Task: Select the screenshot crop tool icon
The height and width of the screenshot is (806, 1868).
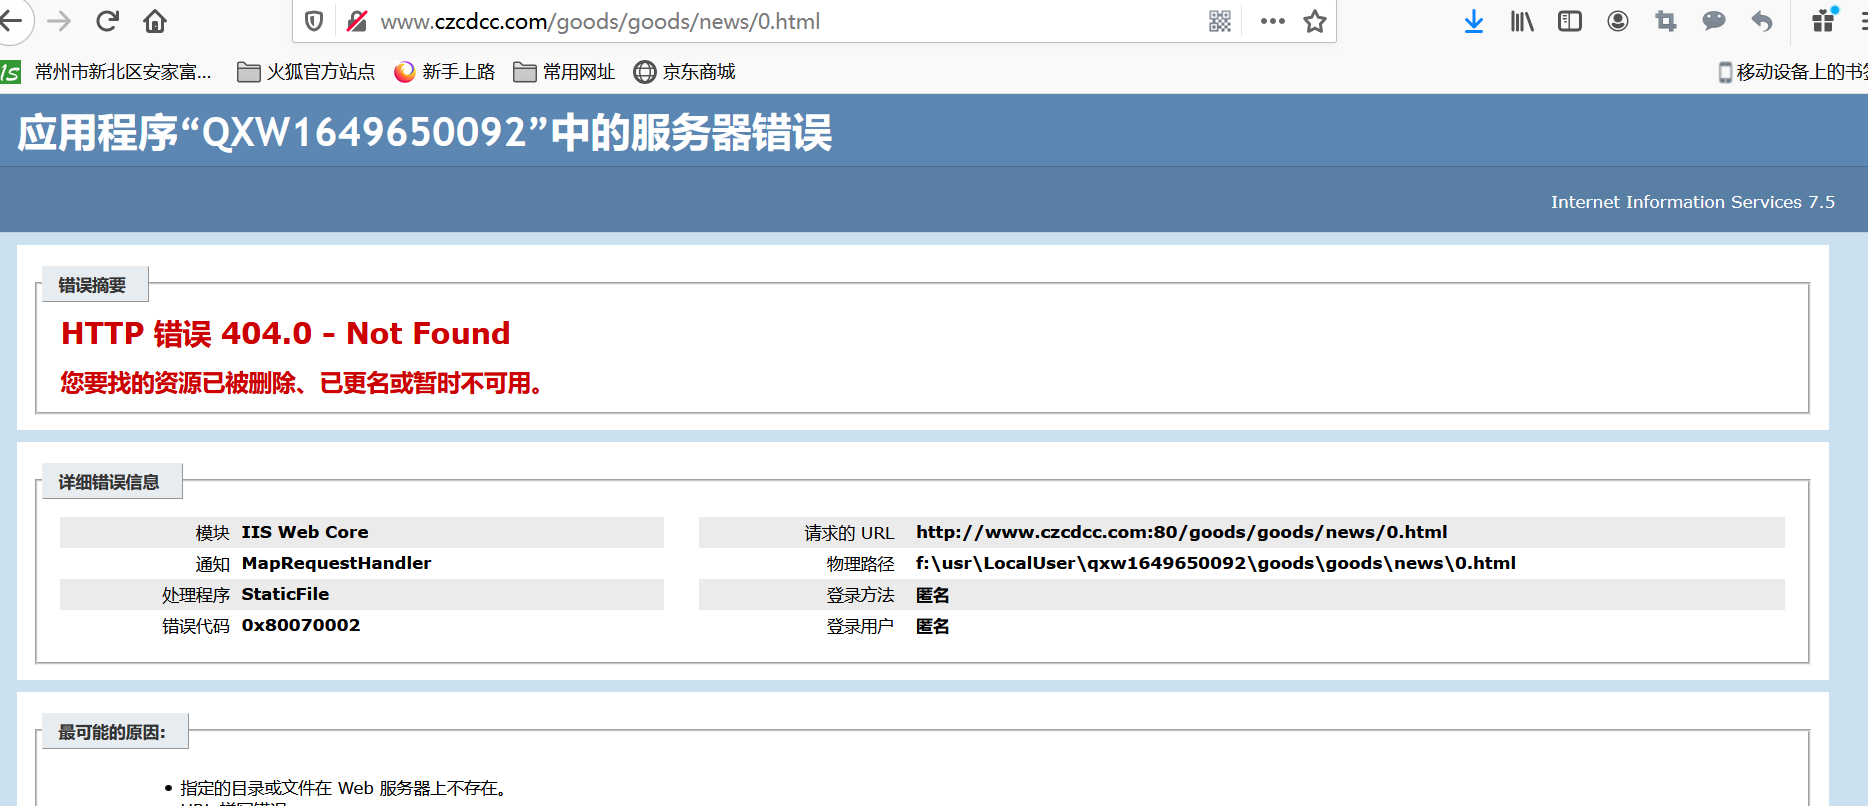Action: click(x=1666, y=21)
